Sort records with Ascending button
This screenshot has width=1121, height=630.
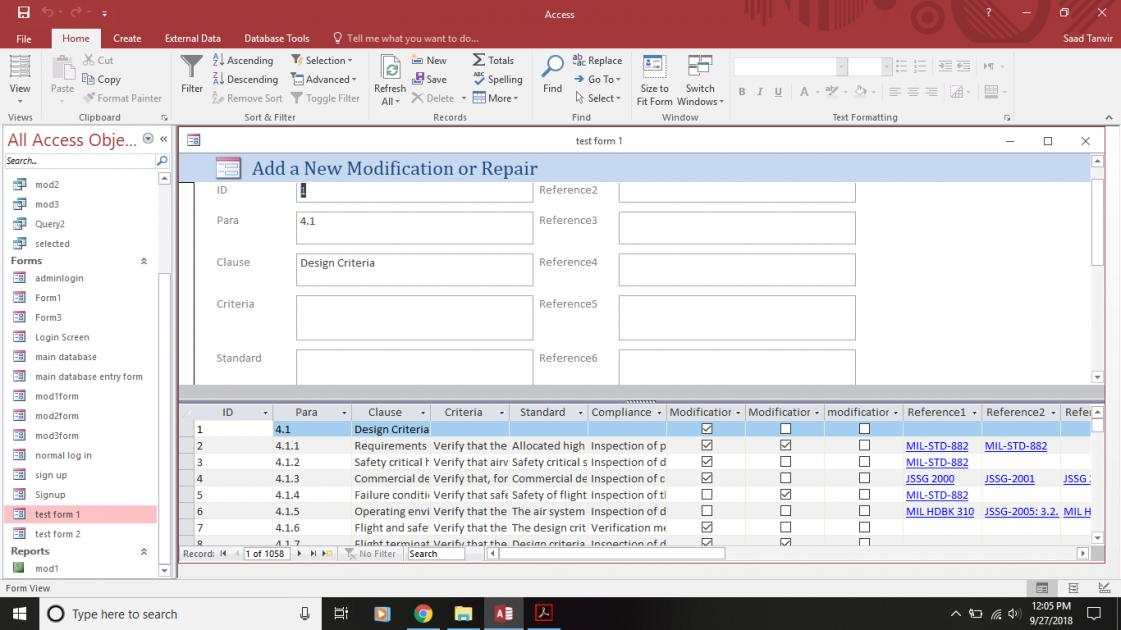tap(243, 60)
